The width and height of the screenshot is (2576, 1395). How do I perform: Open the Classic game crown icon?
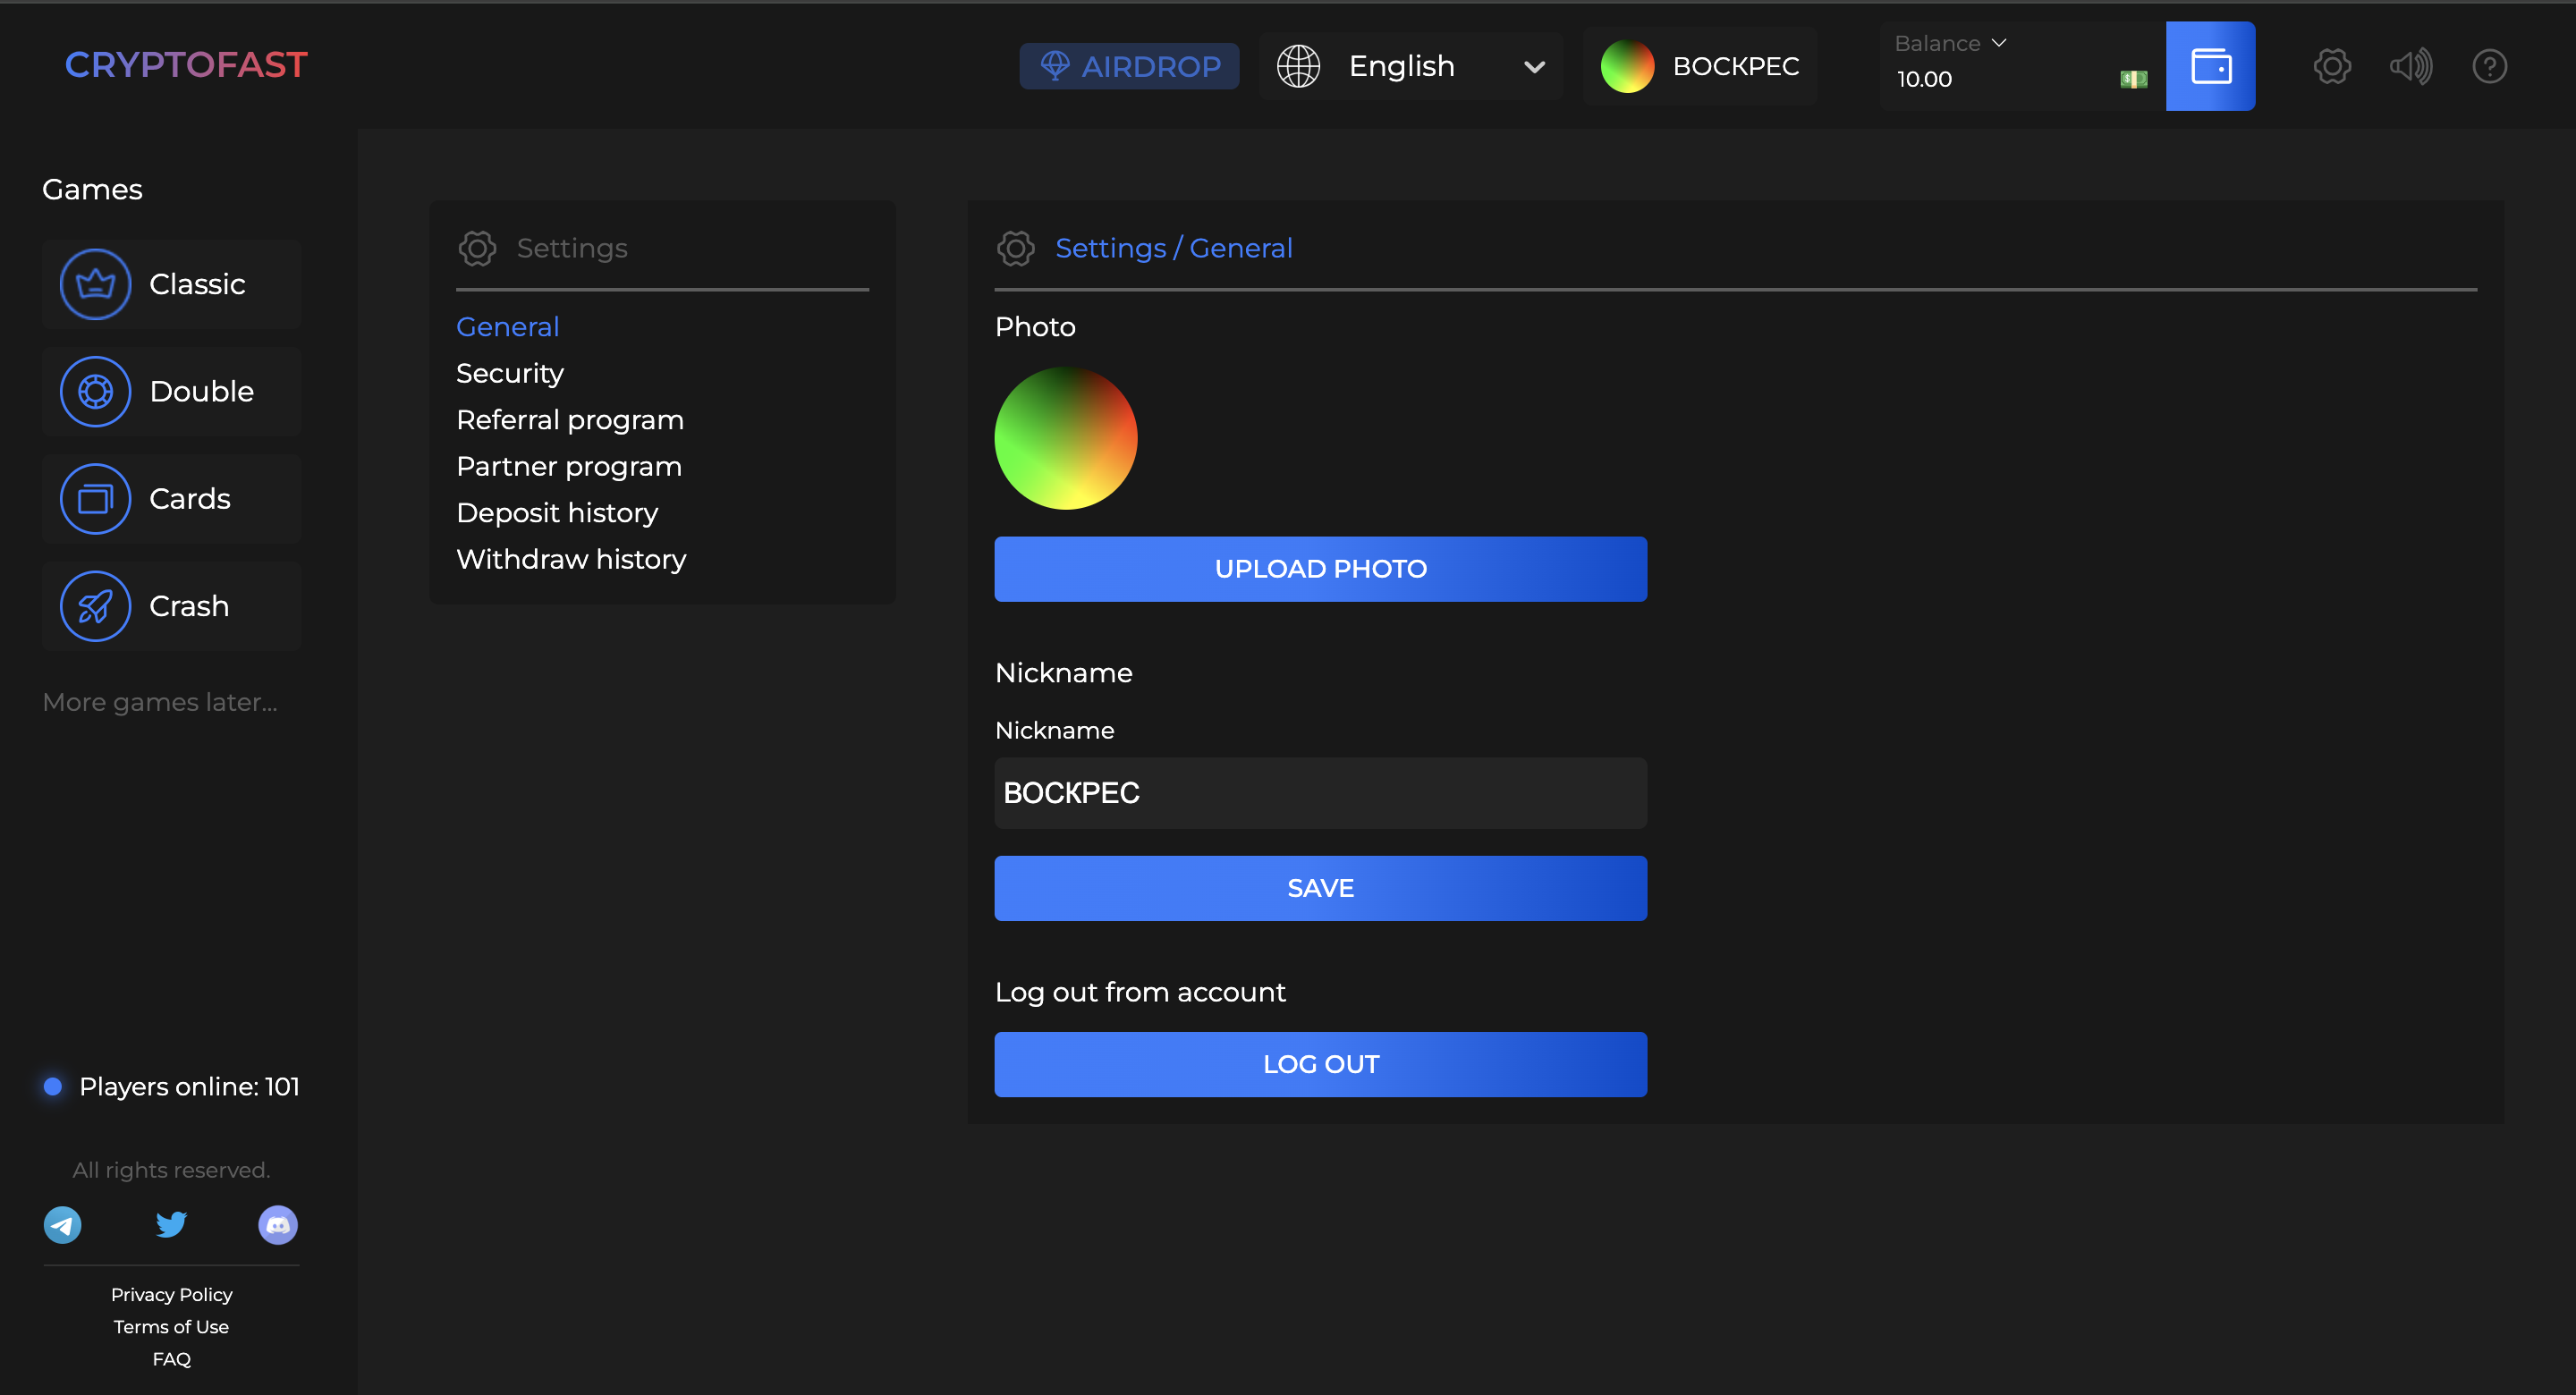[x=95, y=284]
